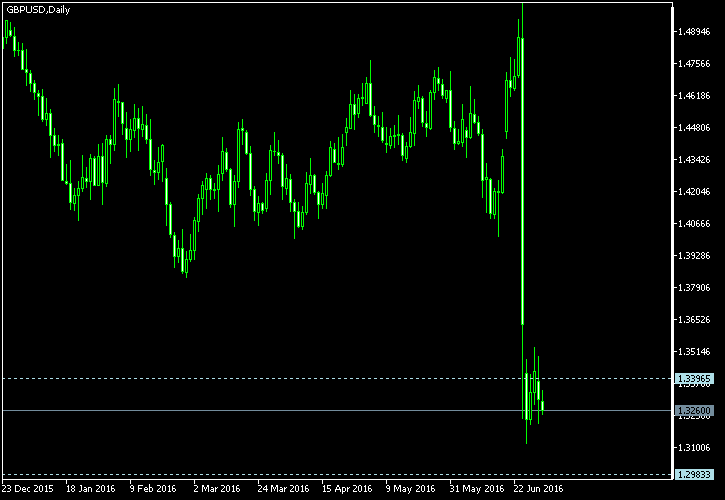Click the 1.31006 price axis label
The height and width of the screenshot is (500, 725).
[694, 448]
